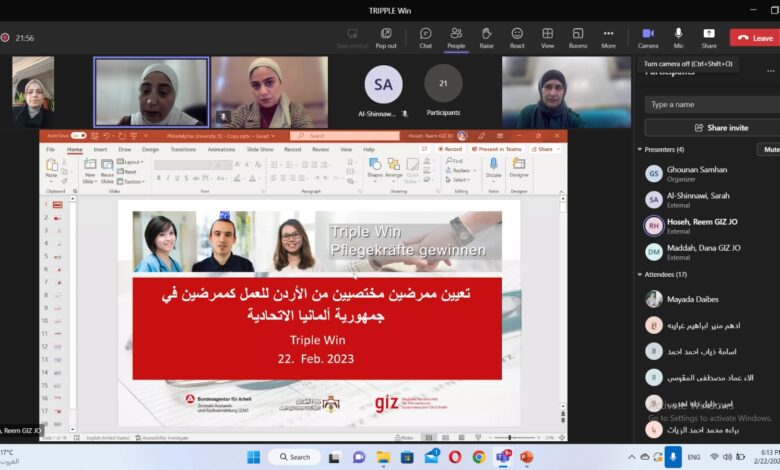
Task: Switch to the Transitions ribbon tab
Action: pyautogui.click(x=183, y=149)
